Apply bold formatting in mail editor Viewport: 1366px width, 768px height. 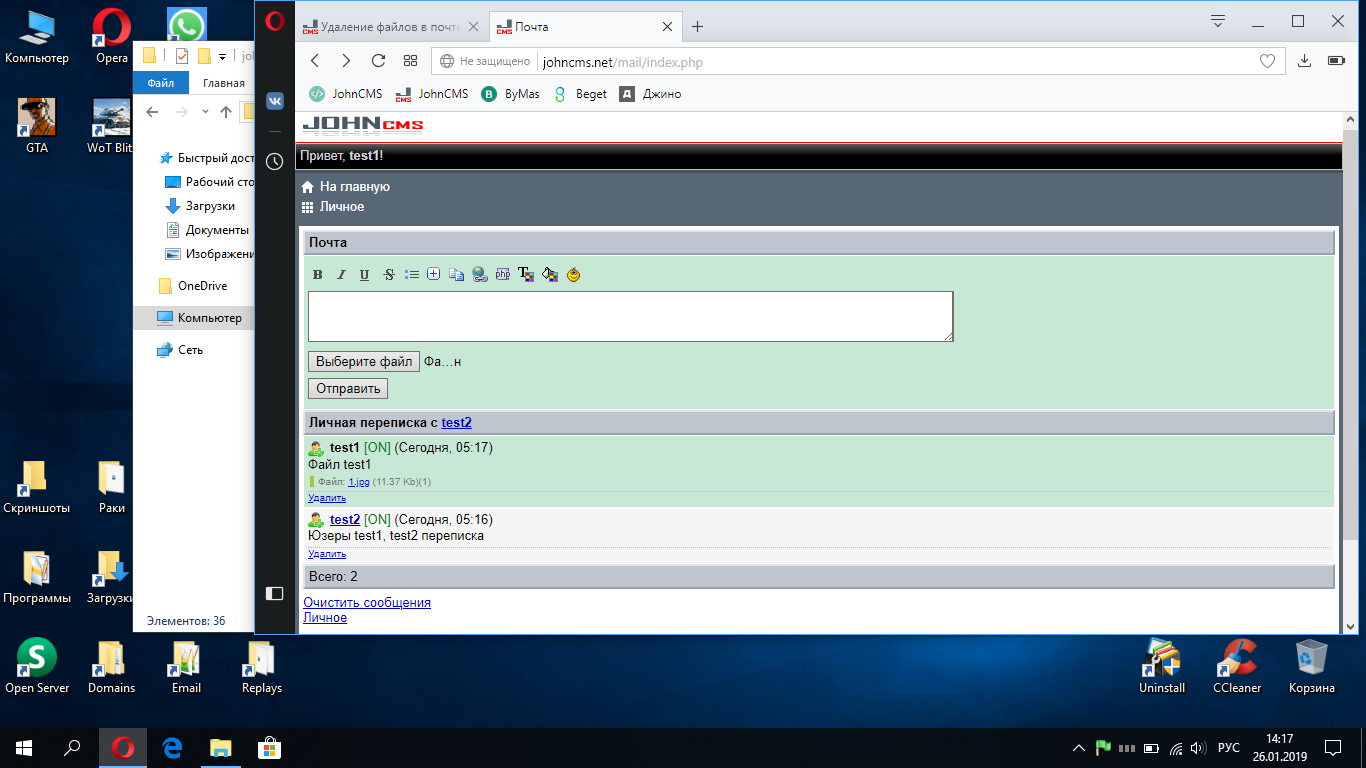click(318, 275)
